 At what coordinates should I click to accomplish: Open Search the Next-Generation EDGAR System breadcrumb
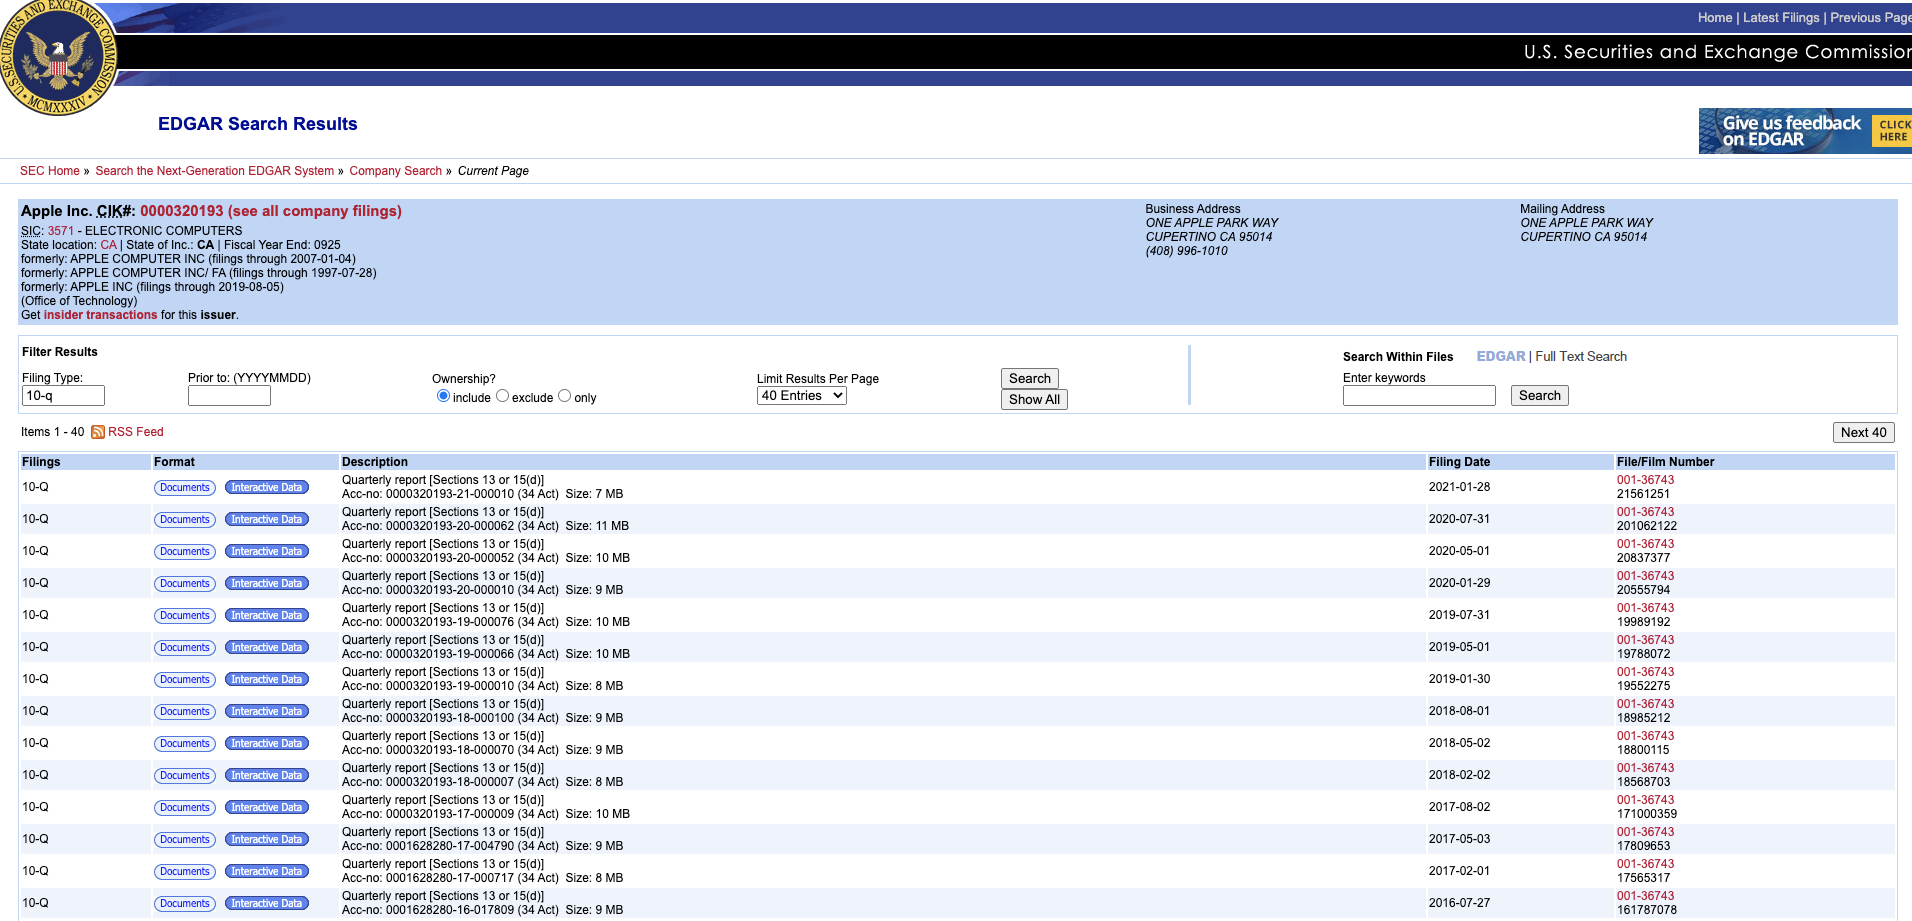click(x=215, y=171)
